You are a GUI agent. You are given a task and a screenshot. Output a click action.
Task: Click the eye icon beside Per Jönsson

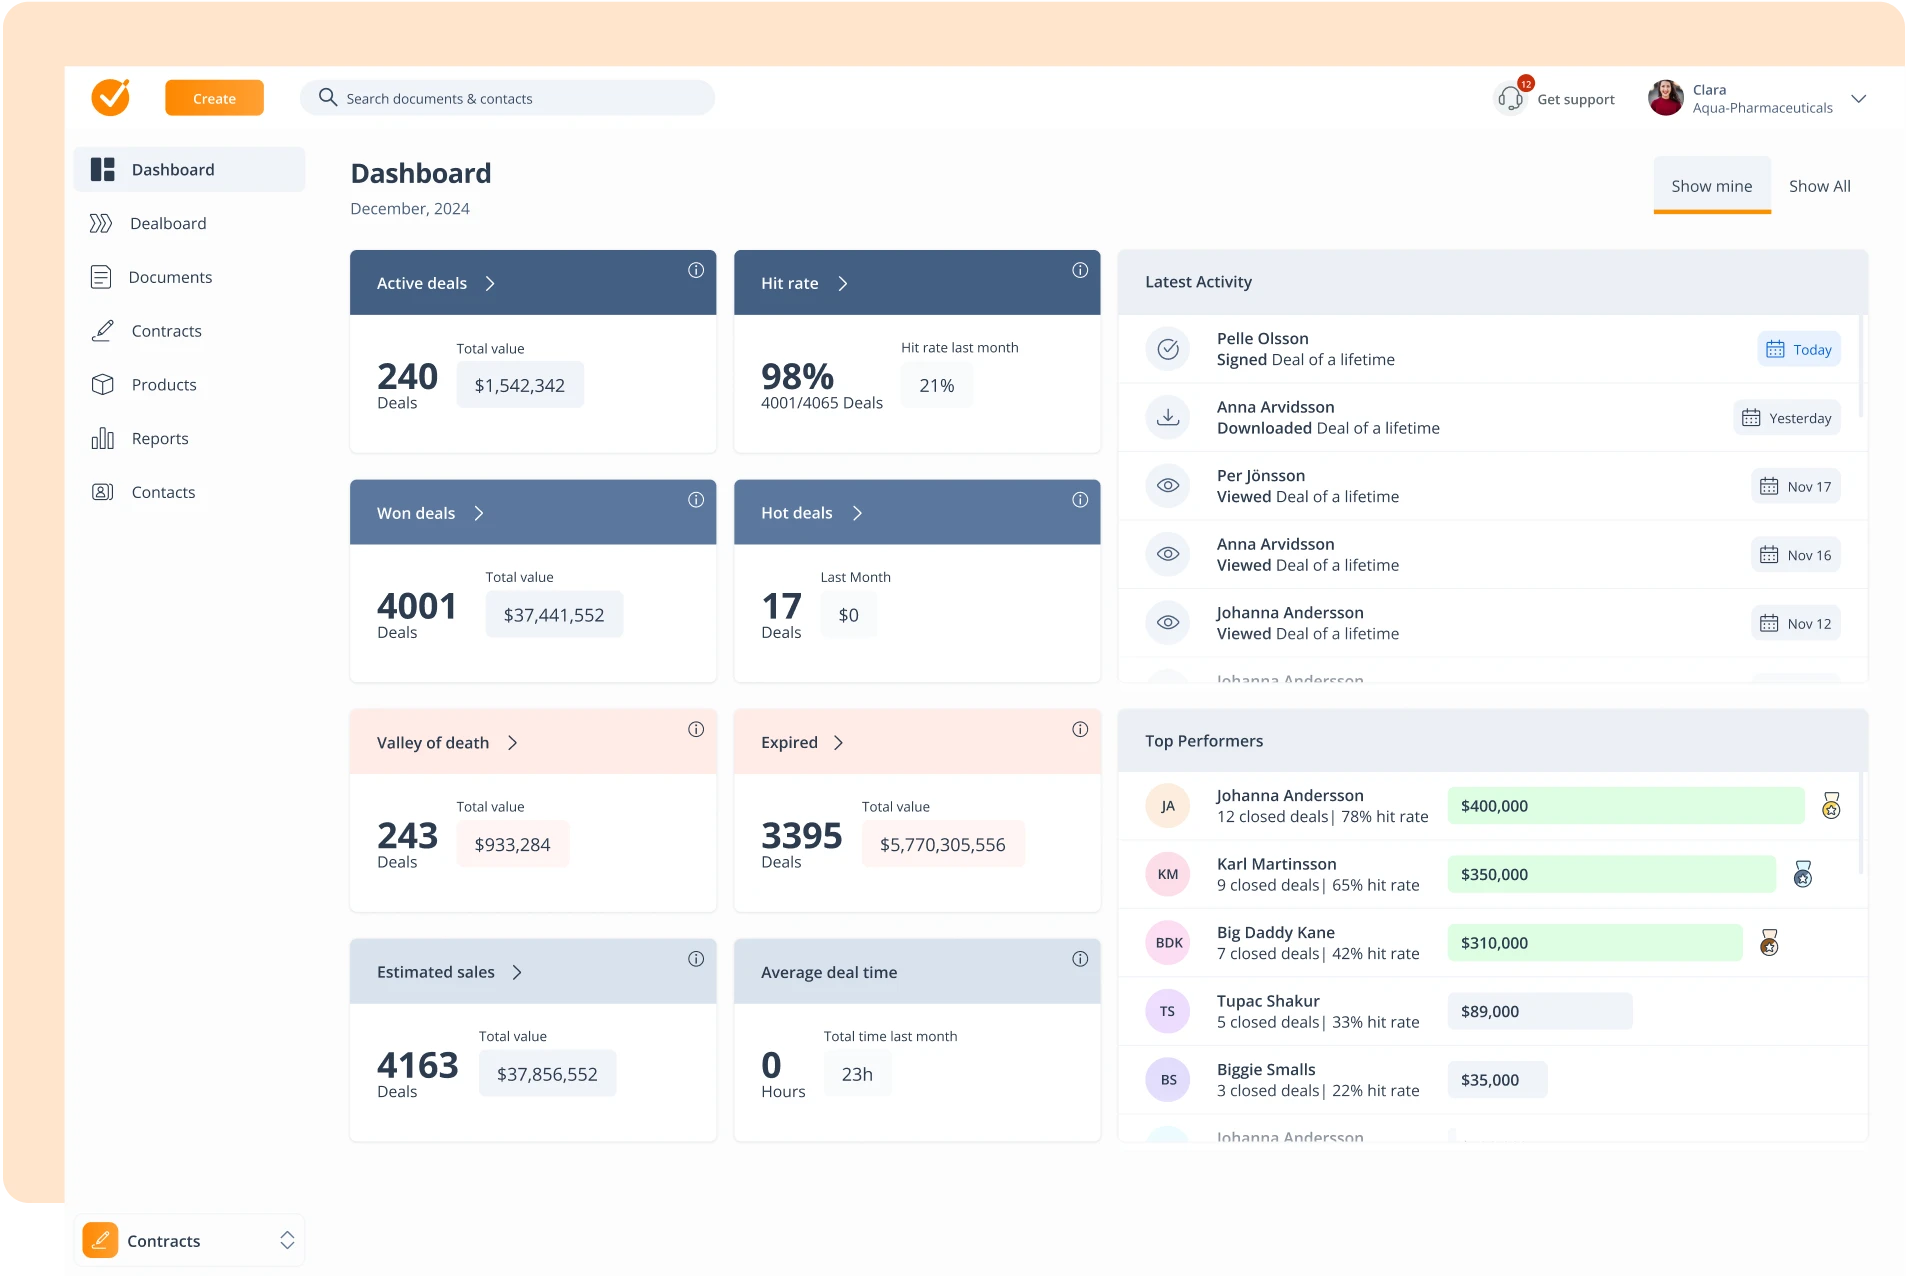pos(1168,486)
